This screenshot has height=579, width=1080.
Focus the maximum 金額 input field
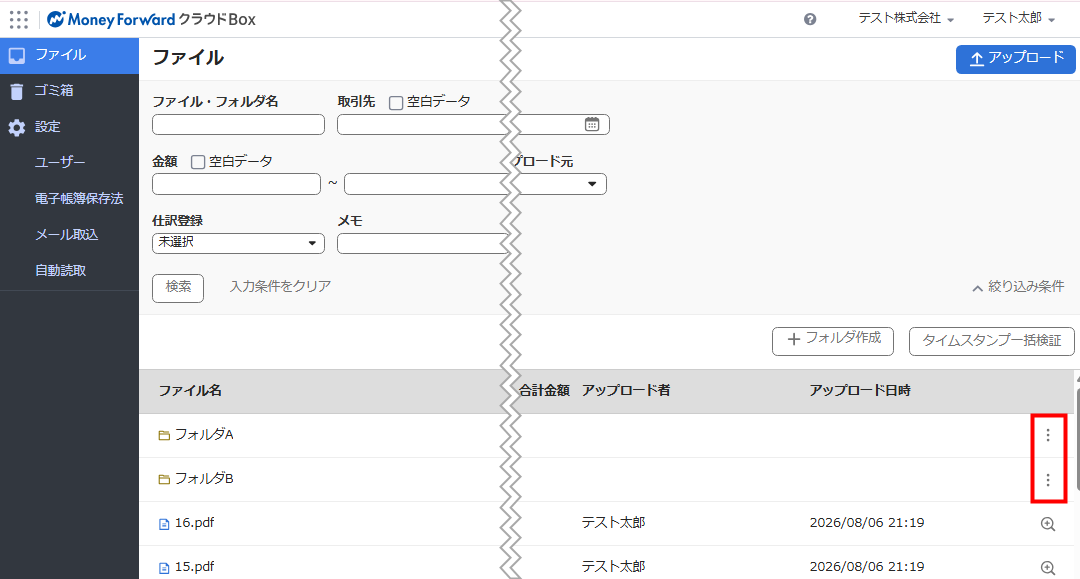click(x=426, y=184)
